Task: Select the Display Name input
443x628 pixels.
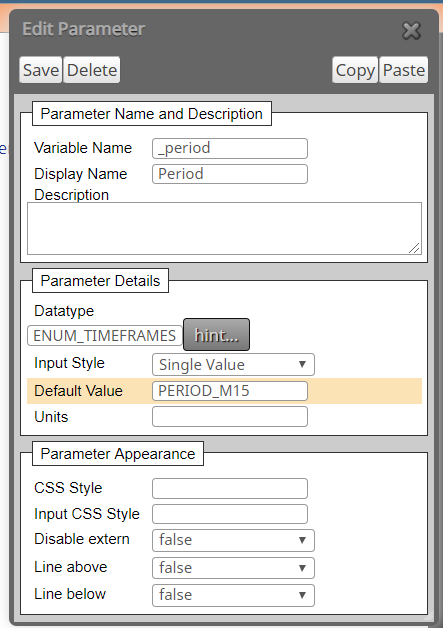Action: [230, 174]
